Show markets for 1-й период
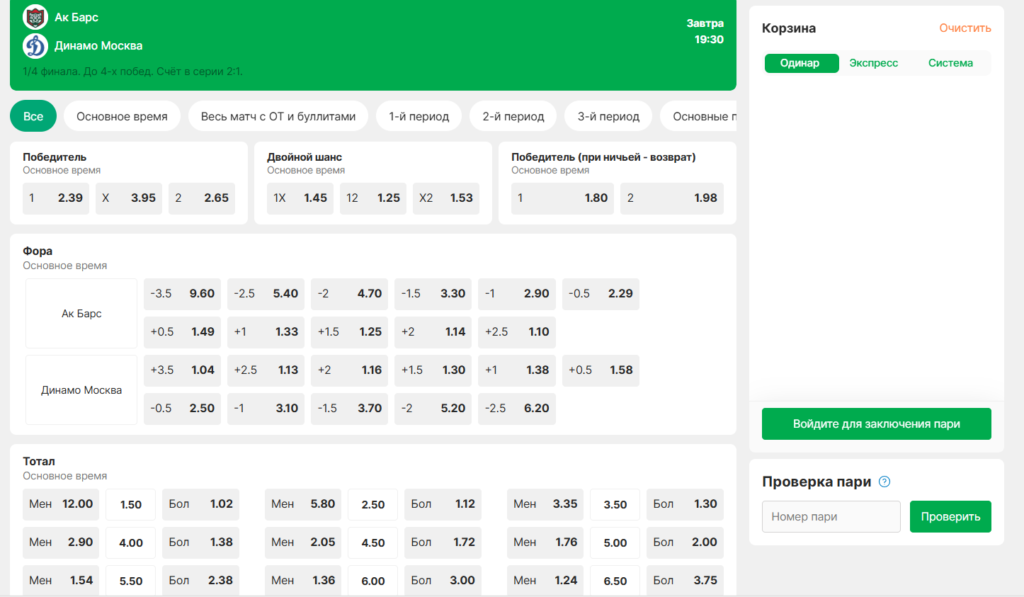Screen dimensions: 1024x597 pyautogui.click(x=419, y=116)
